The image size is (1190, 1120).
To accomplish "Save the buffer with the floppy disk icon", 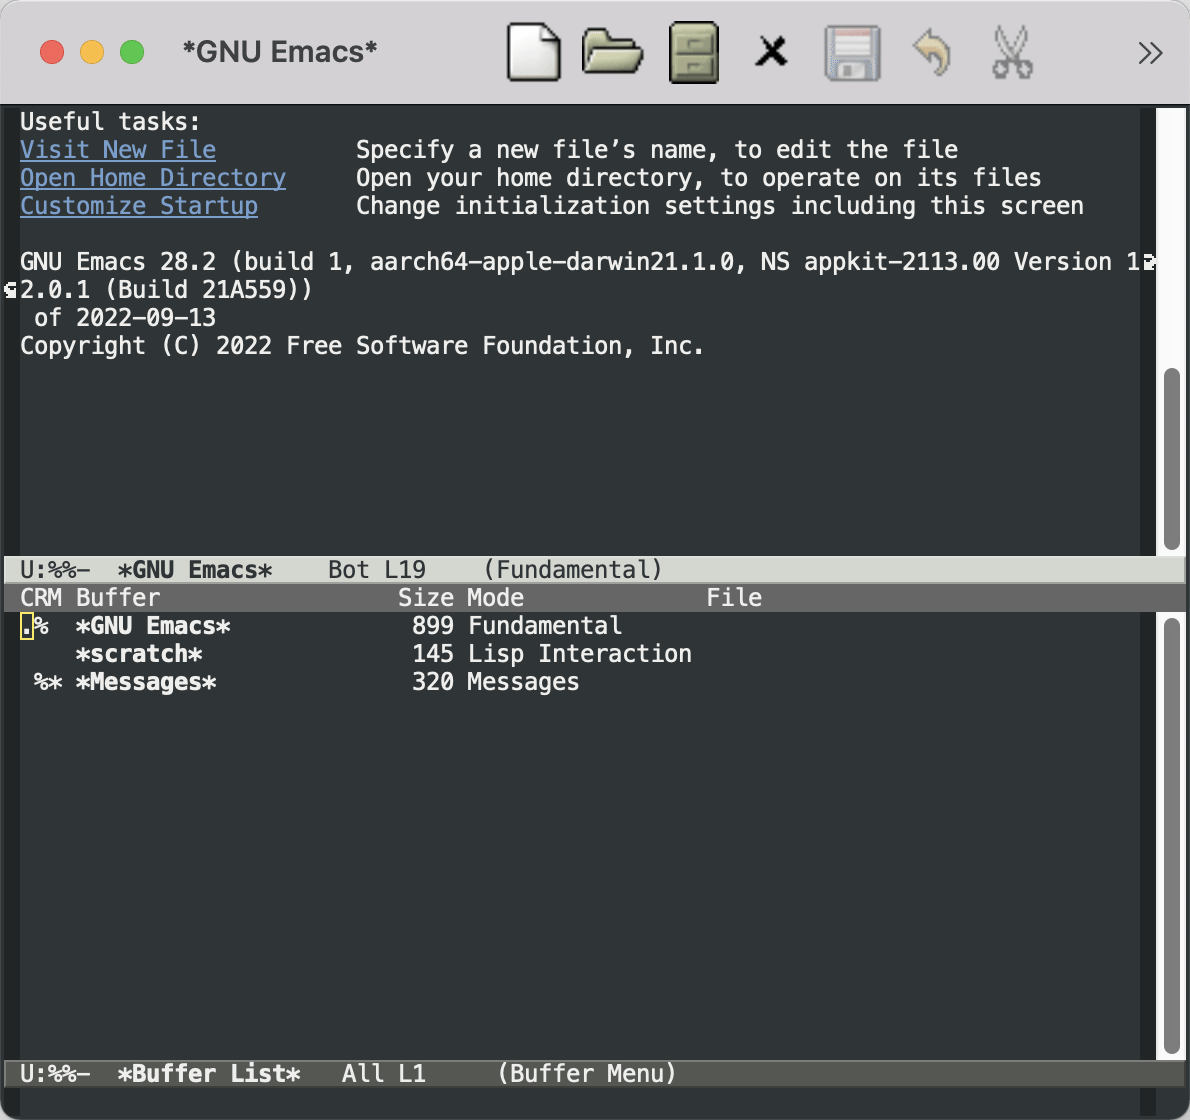I will (x=852, y=52).
